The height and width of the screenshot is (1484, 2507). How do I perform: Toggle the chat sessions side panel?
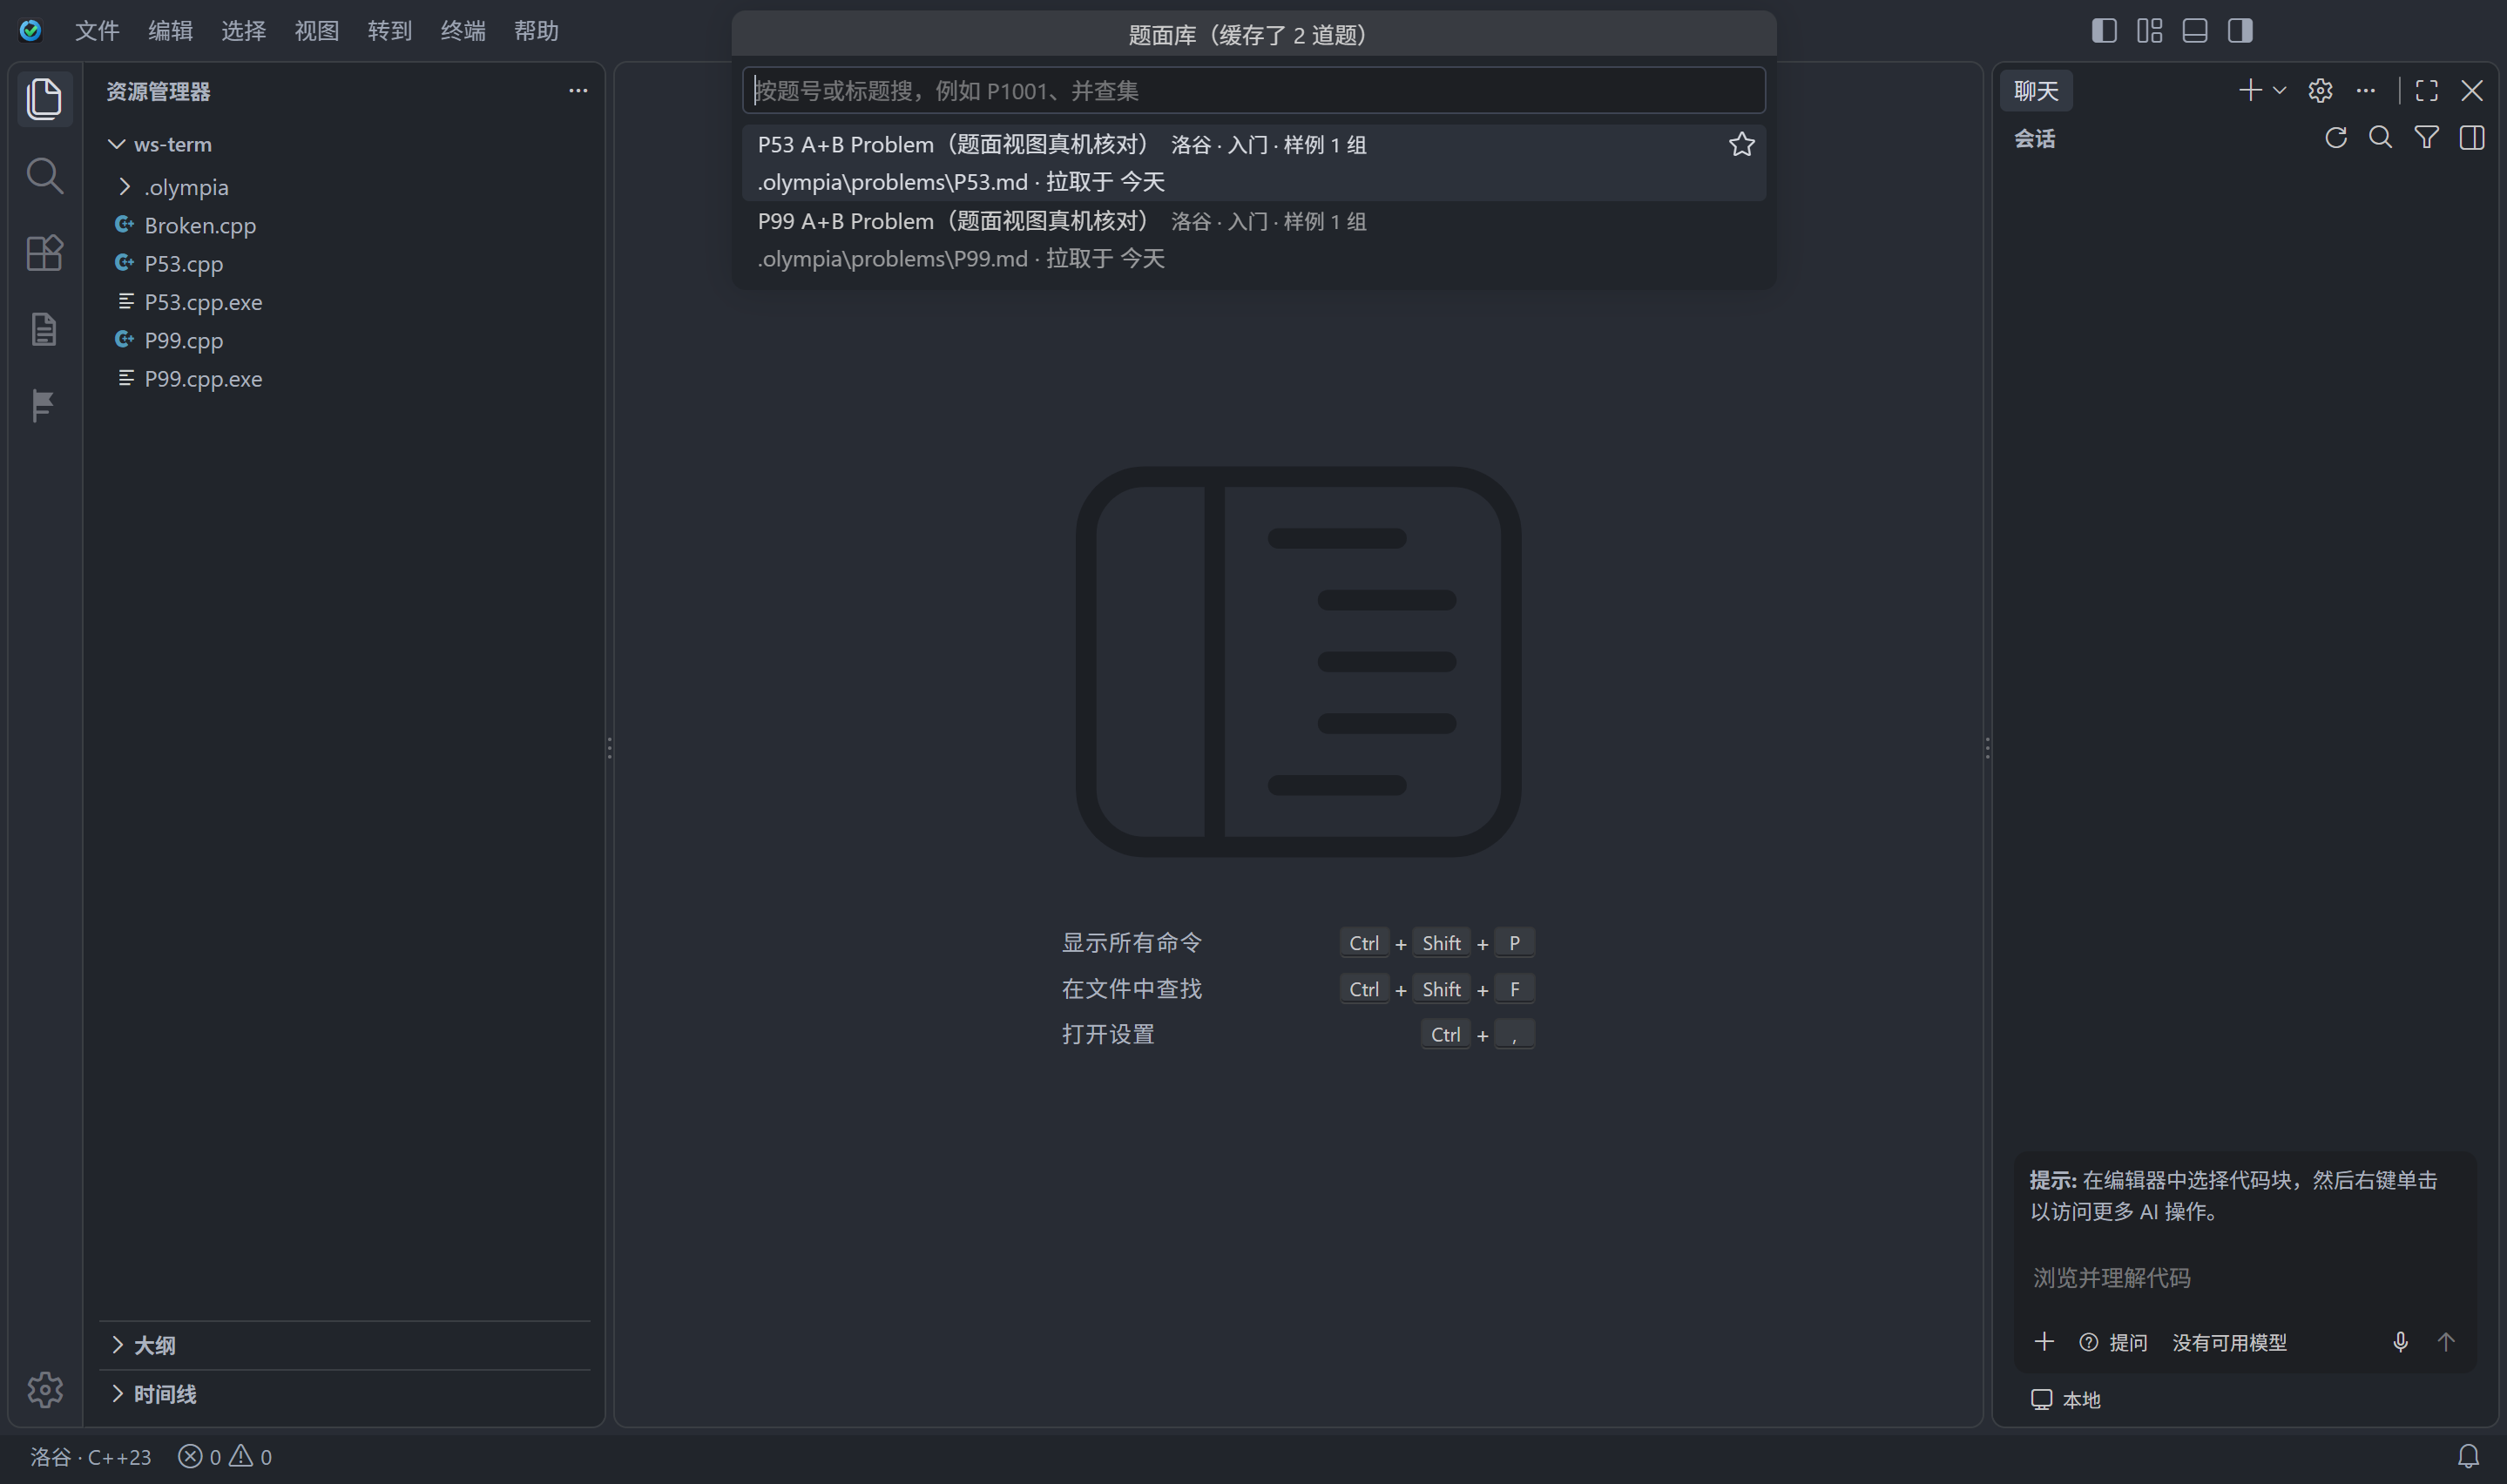(x=2472, y=138)
